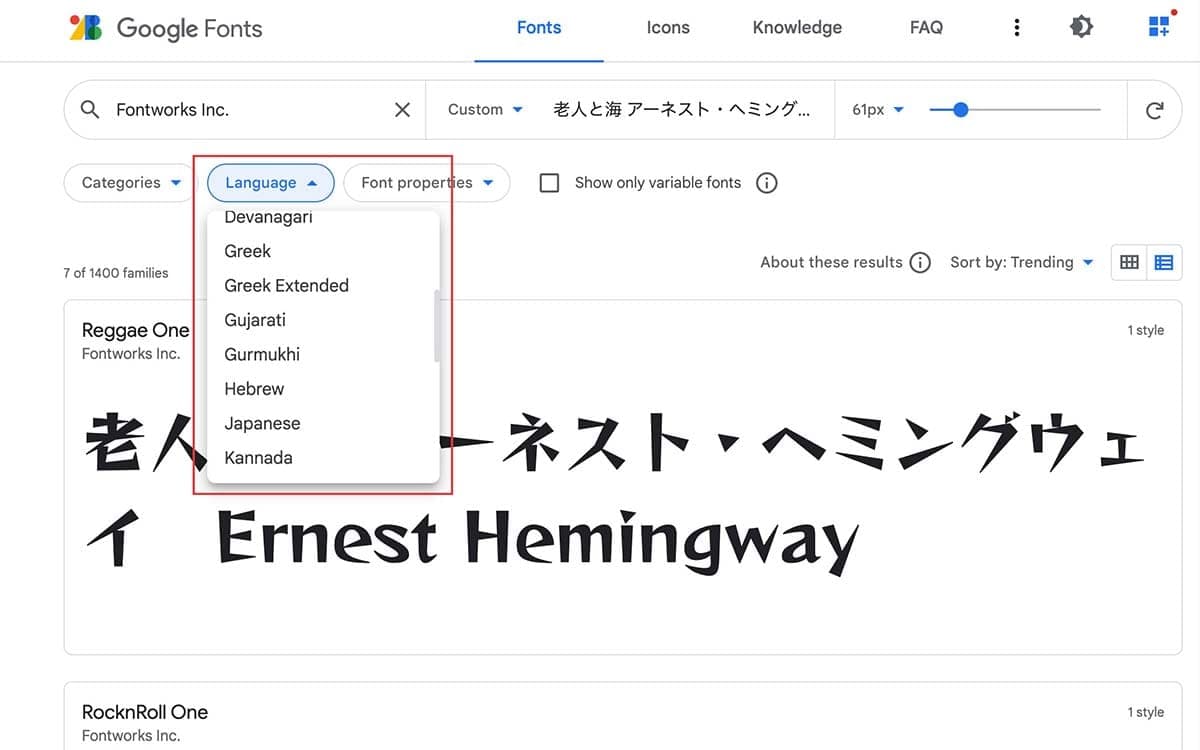Switch to the Icons tab

coord(668,27)
